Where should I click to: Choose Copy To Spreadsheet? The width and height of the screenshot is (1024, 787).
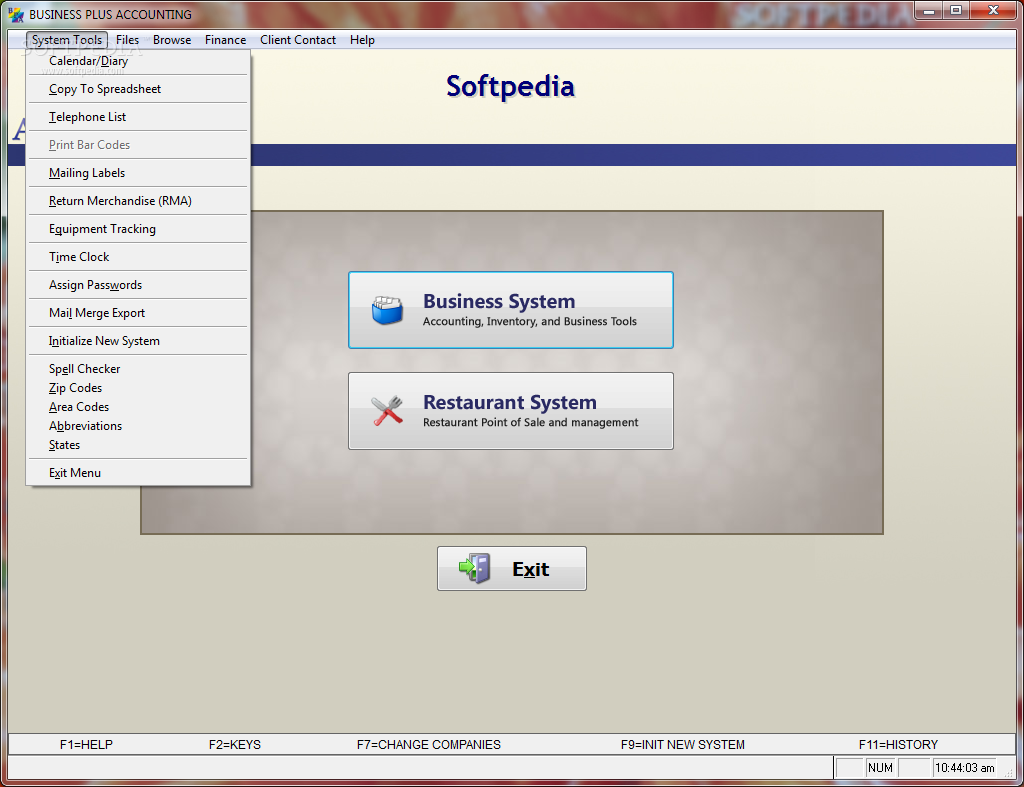click(x=138, y=89)
